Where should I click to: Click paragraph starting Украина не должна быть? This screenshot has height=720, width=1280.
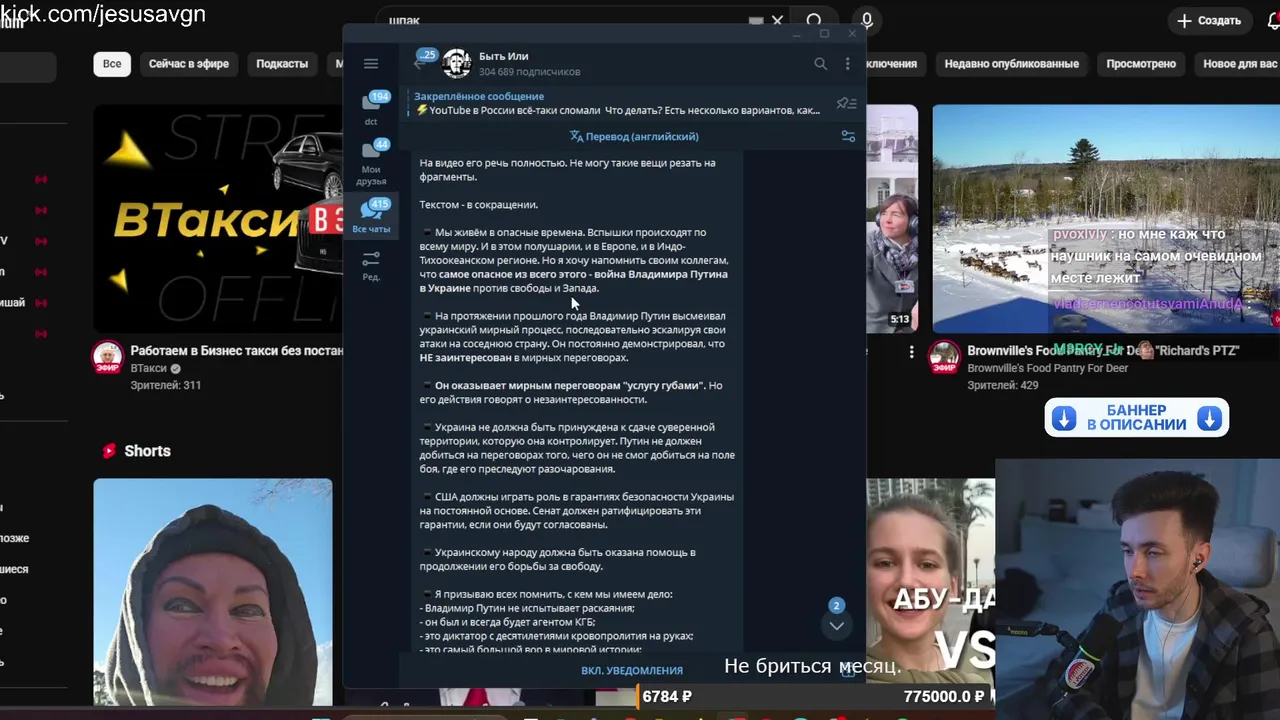[x=577, y=448]
